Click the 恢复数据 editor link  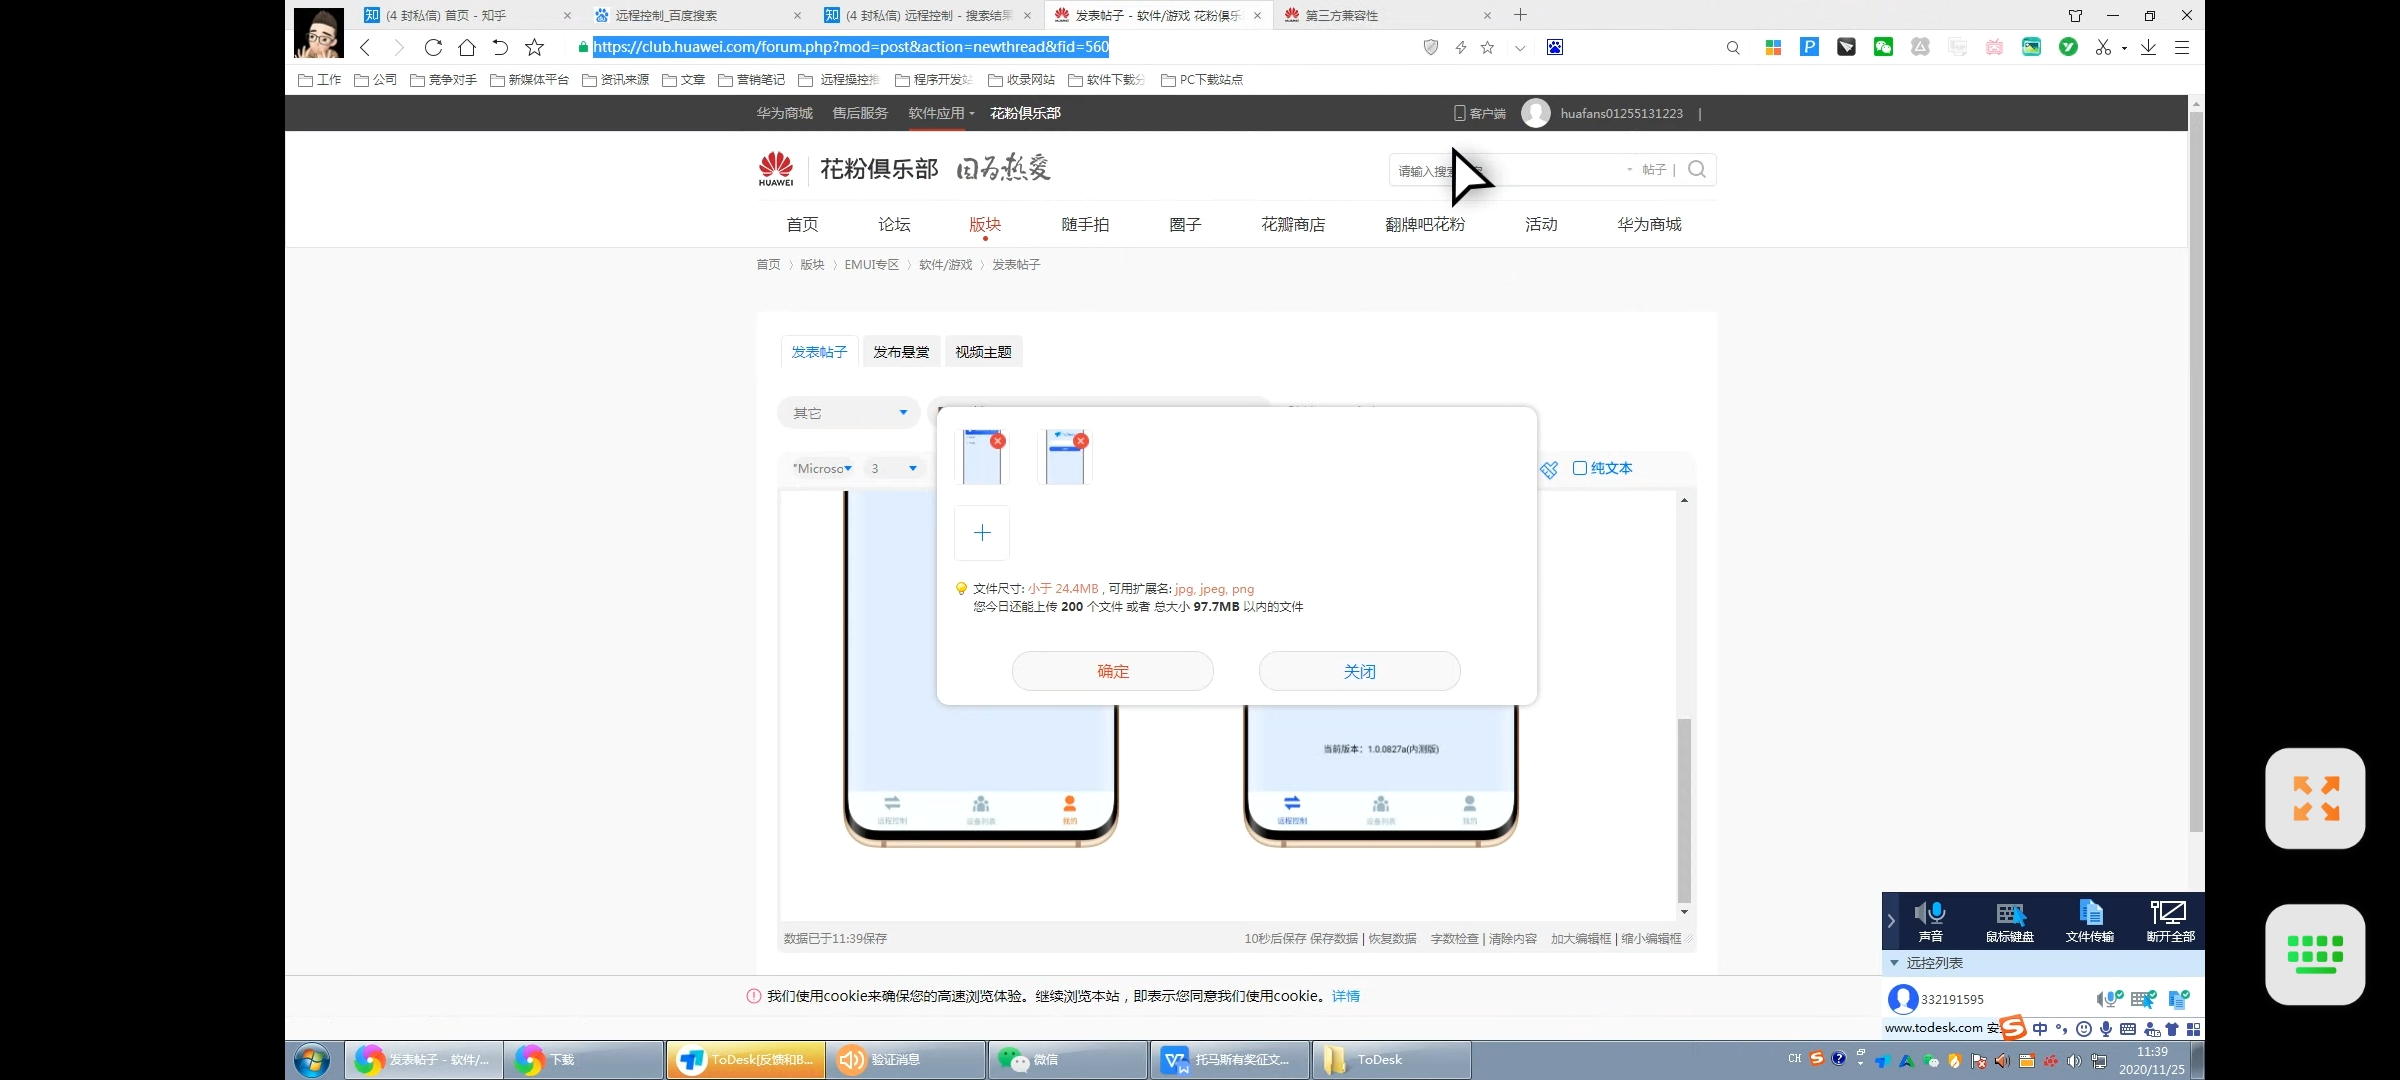point(1392,939)
